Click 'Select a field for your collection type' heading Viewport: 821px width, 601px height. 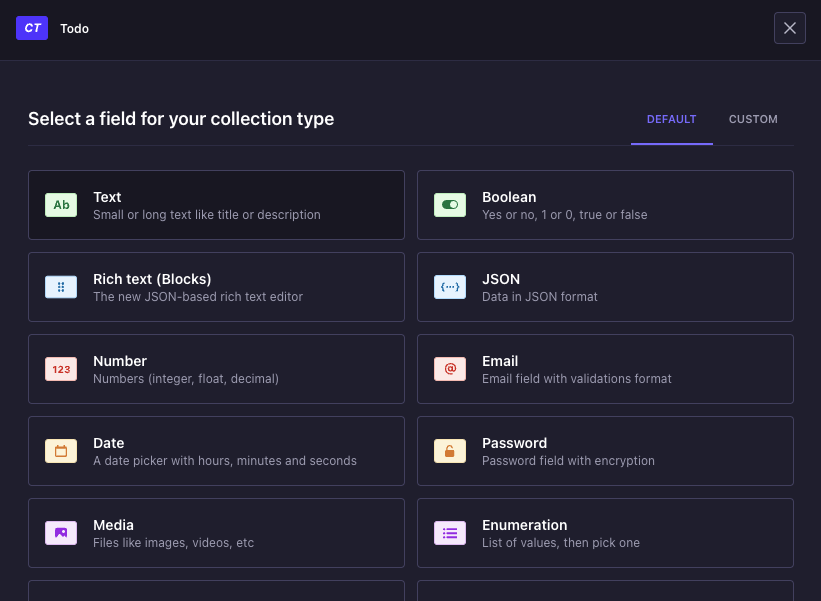pyautogui.click(x=181, y=119)
